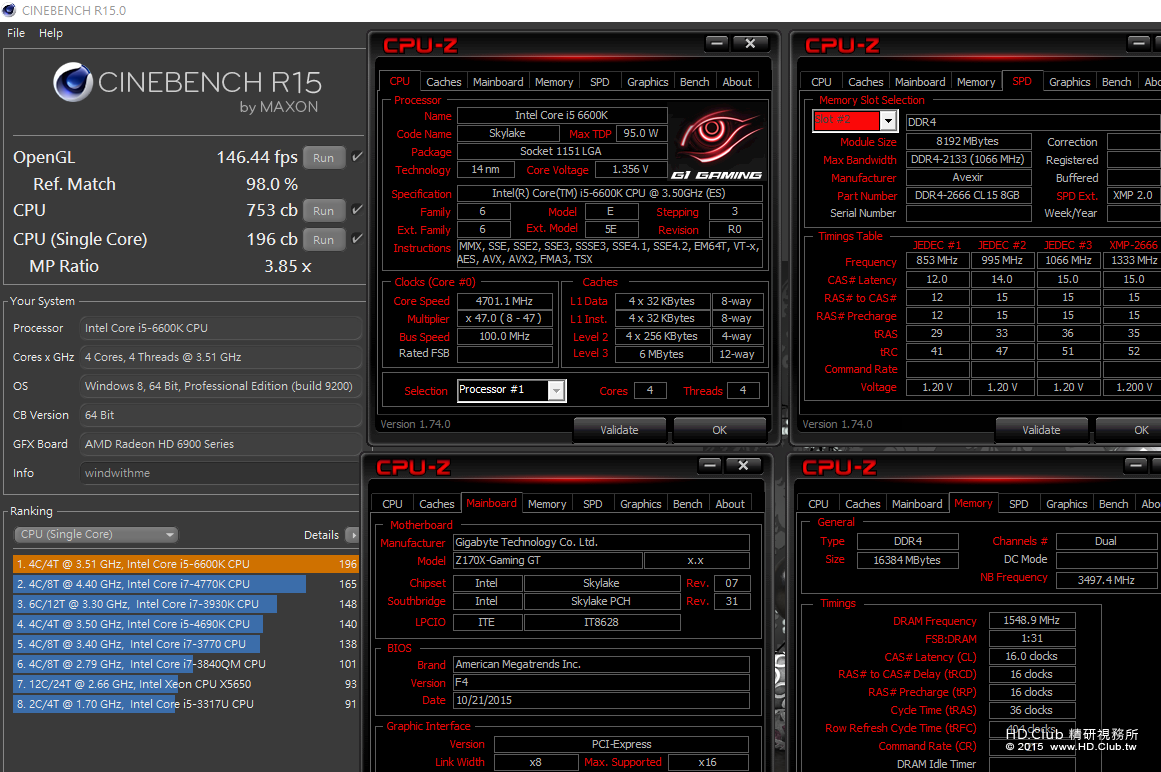Click the Processor field in Your System
The width and height of the screenshot is (1161, 772).
pos(220,328)
